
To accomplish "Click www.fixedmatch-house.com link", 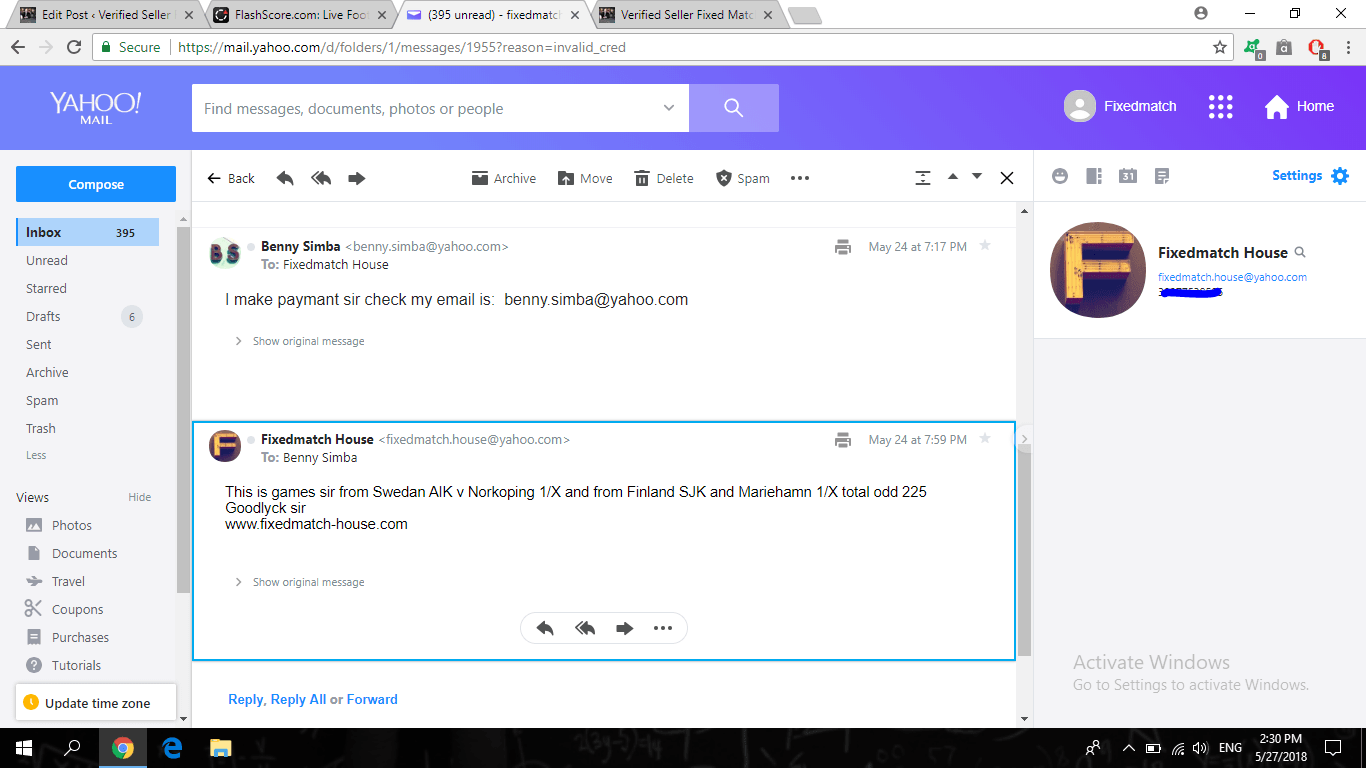I will coord(316,524).
